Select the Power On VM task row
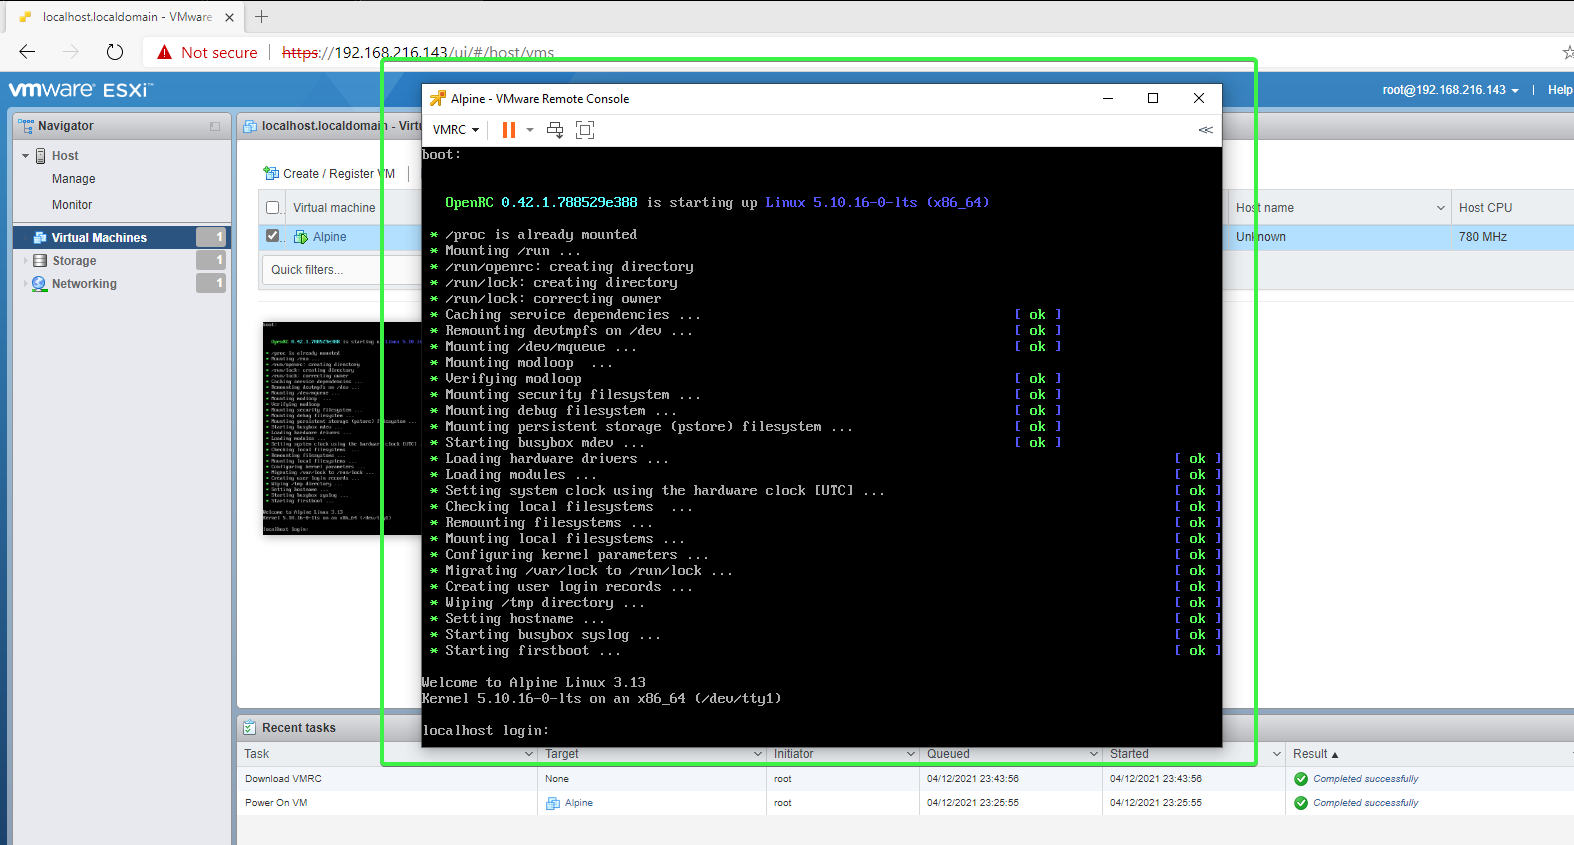 click(x=905, y=803)
